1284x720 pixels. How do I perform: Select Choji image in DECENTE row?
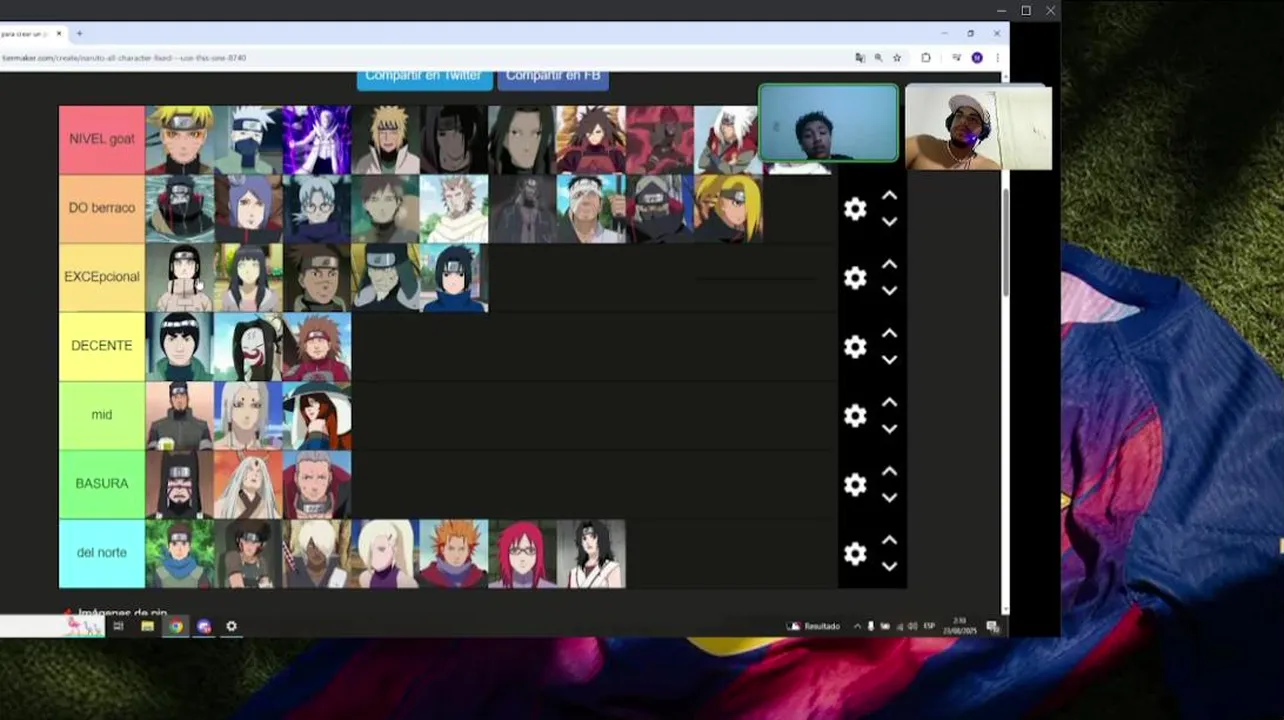[317, 347]
